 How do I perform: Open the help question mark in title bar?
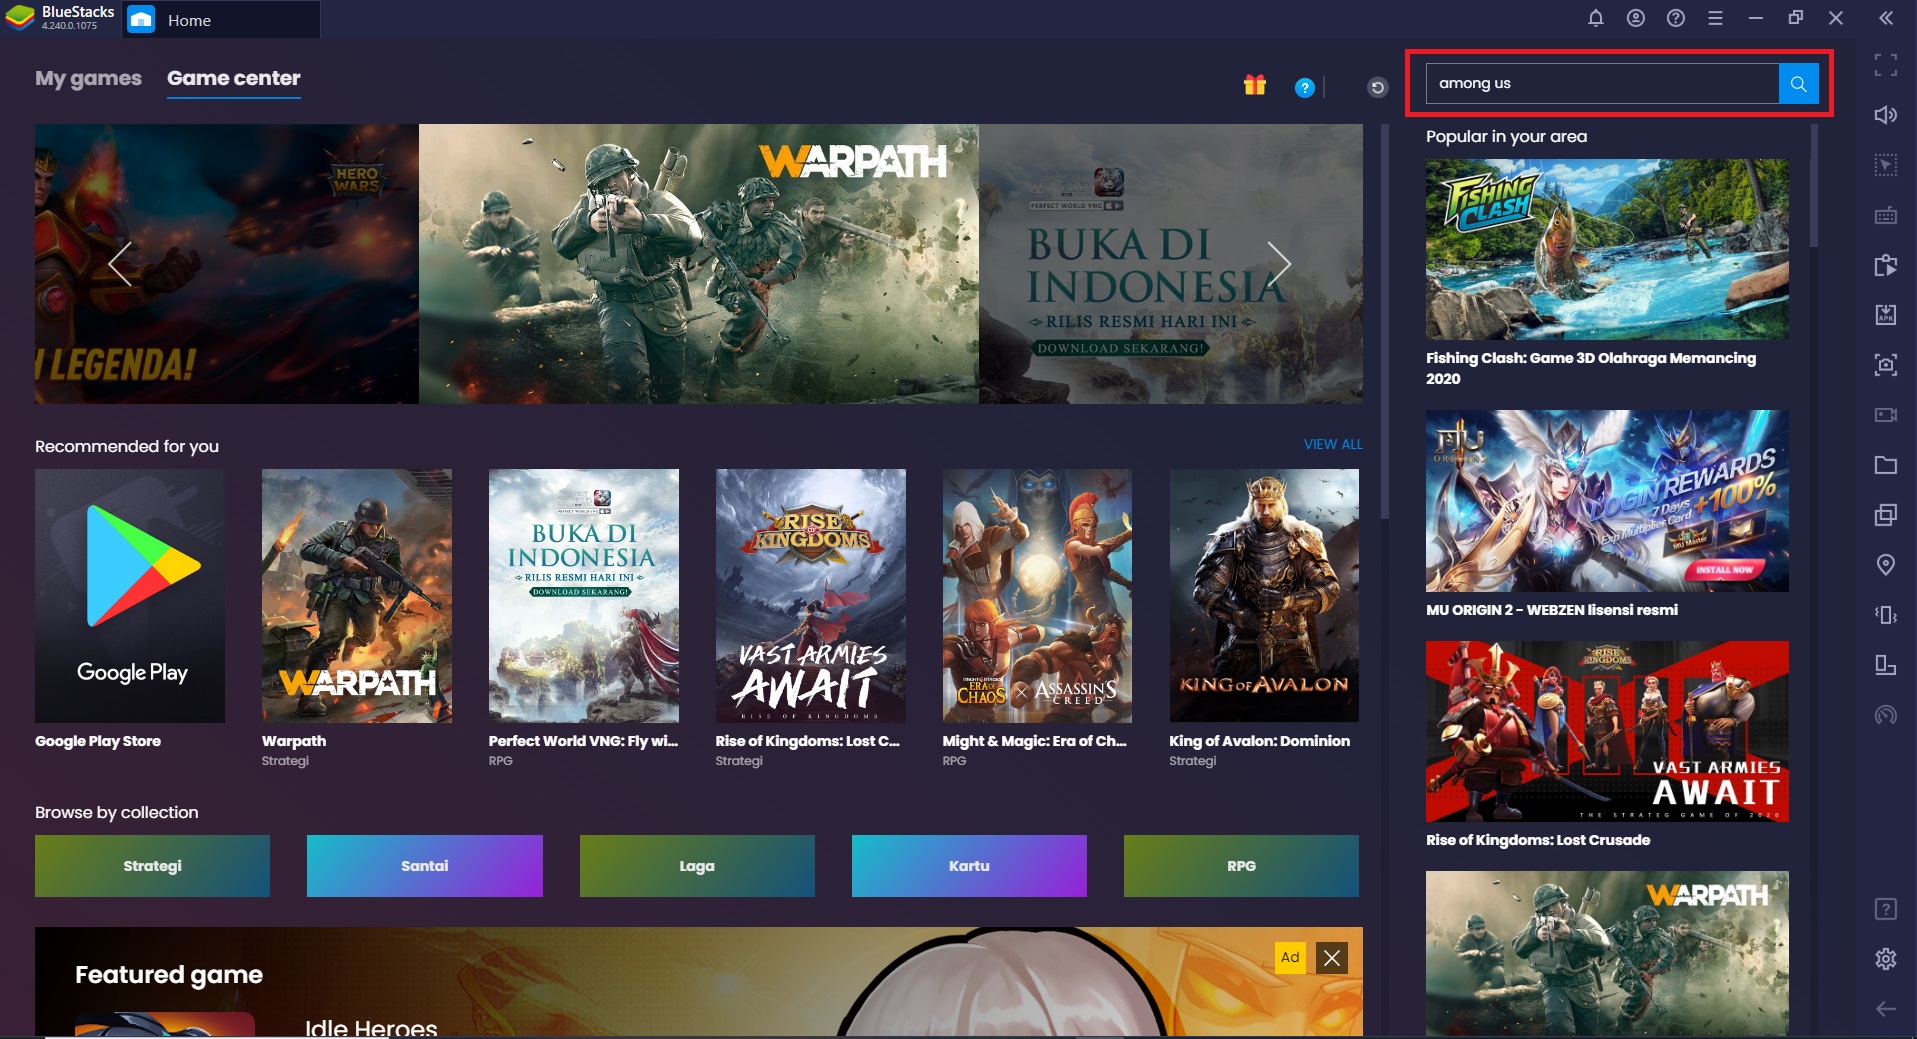pyautogui.click(x=1676, y=18)
